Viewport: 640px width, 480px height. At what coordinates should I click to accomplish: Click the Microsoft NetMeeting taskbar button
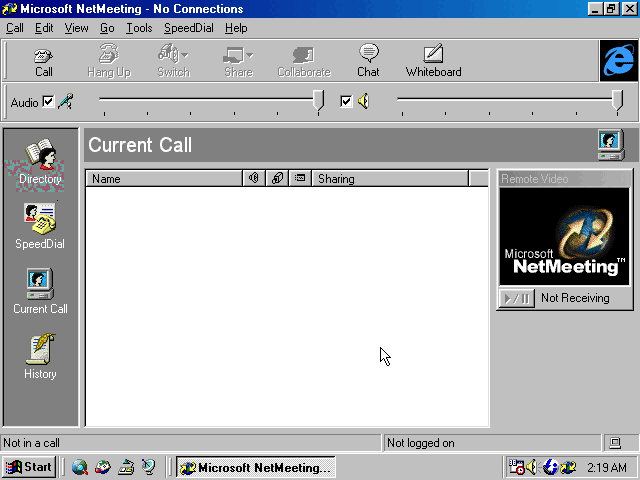[x=256, y=467]
